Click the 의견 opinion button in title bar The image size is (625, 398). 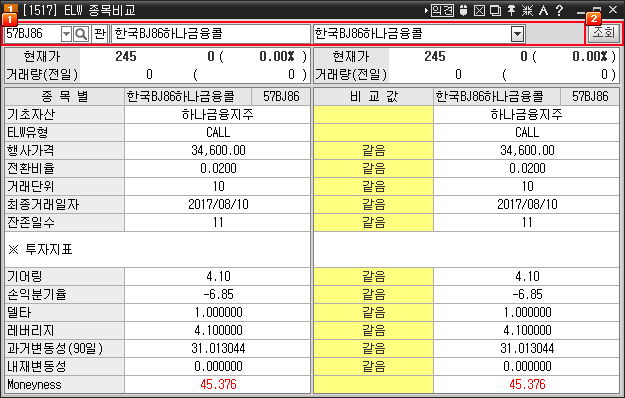tap(442, 10)
